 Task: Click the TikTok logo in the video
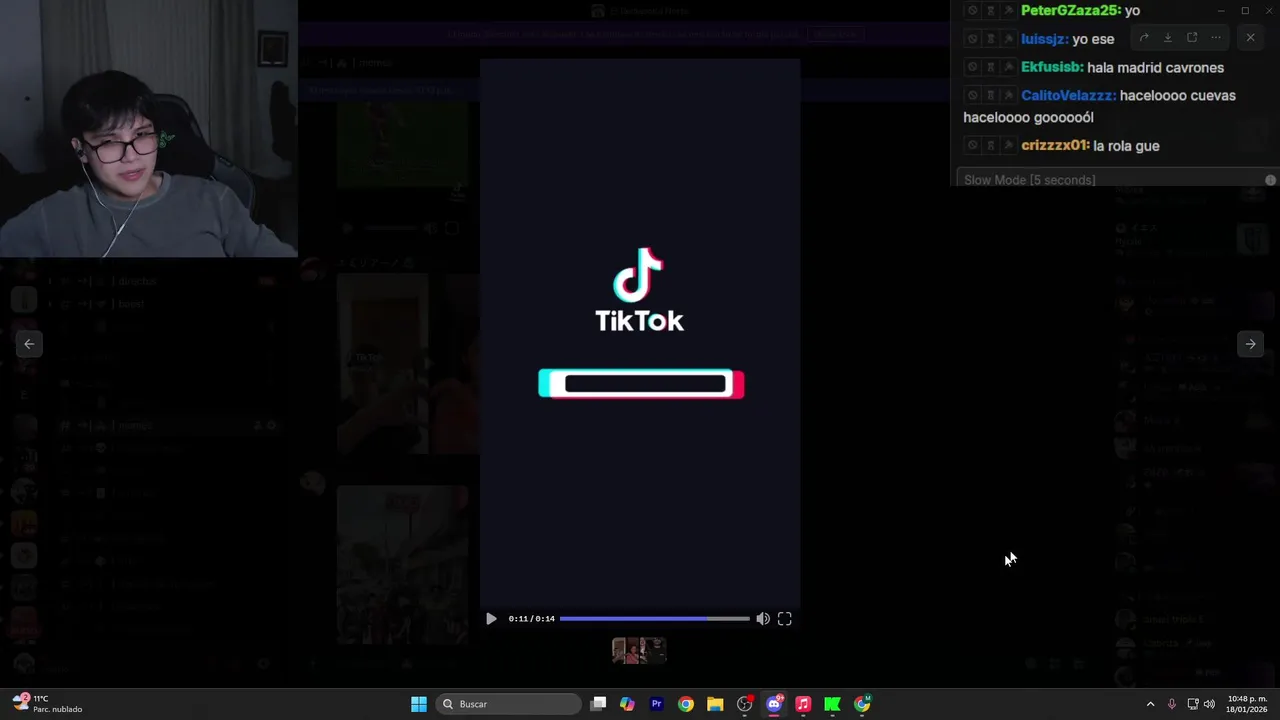(640, 290)
